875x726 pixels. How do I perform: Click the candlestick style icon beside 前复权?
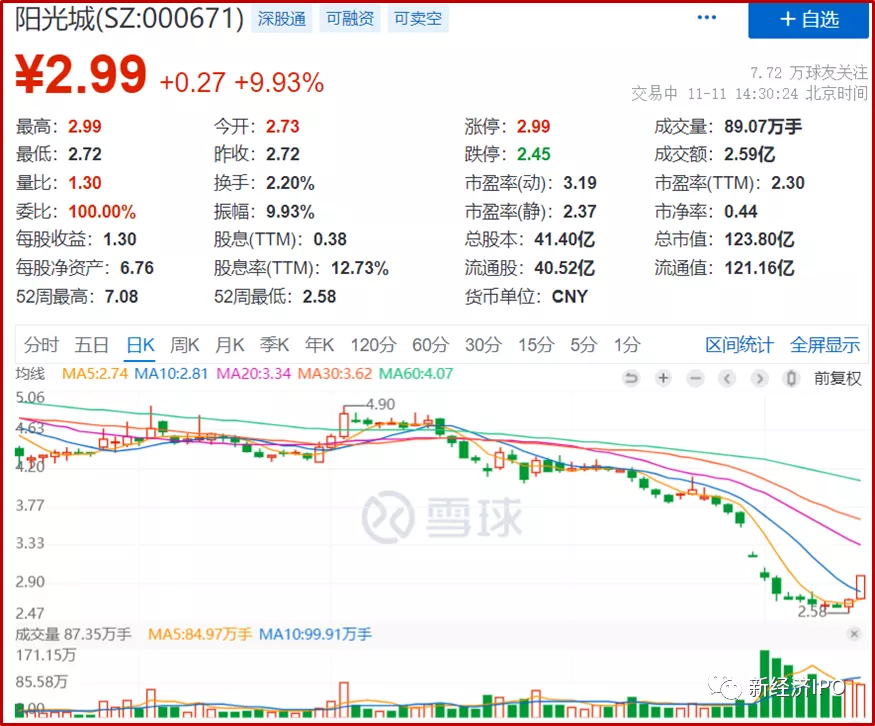(791, 379)
